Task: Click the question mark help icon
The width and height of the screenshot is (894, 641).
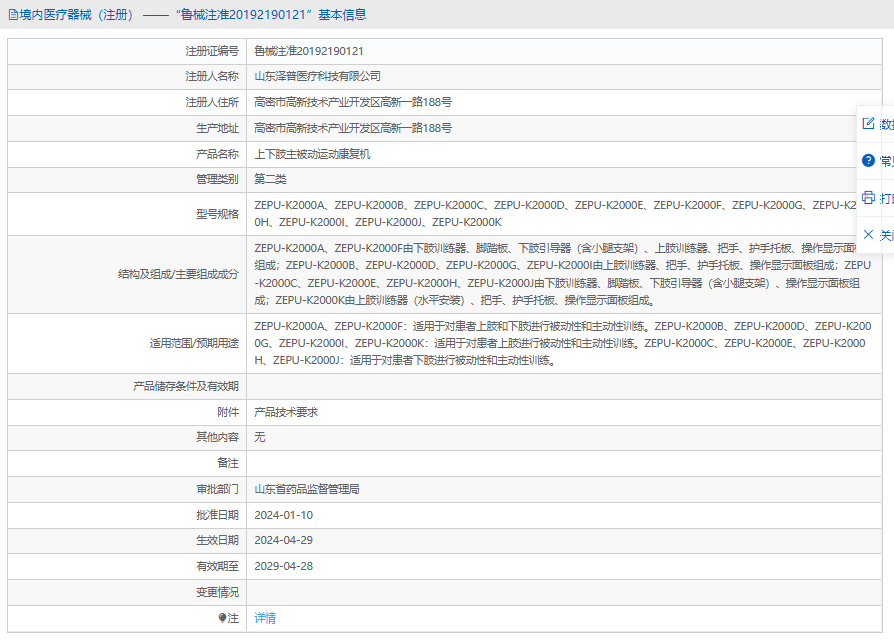Action: pyautogui.click(x=868, y=160)
